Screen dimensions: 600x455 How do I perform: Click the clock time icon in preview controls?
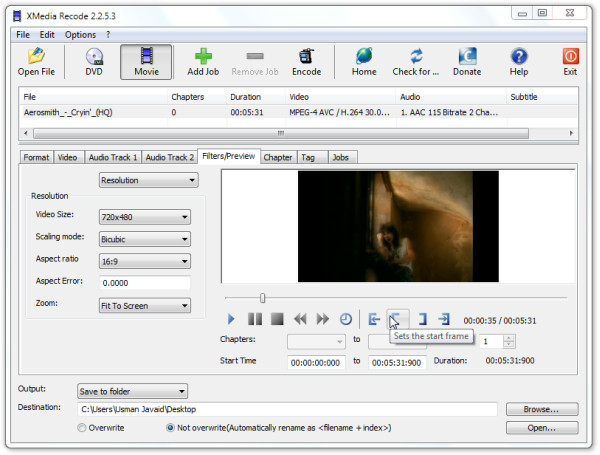click(346, 319)
